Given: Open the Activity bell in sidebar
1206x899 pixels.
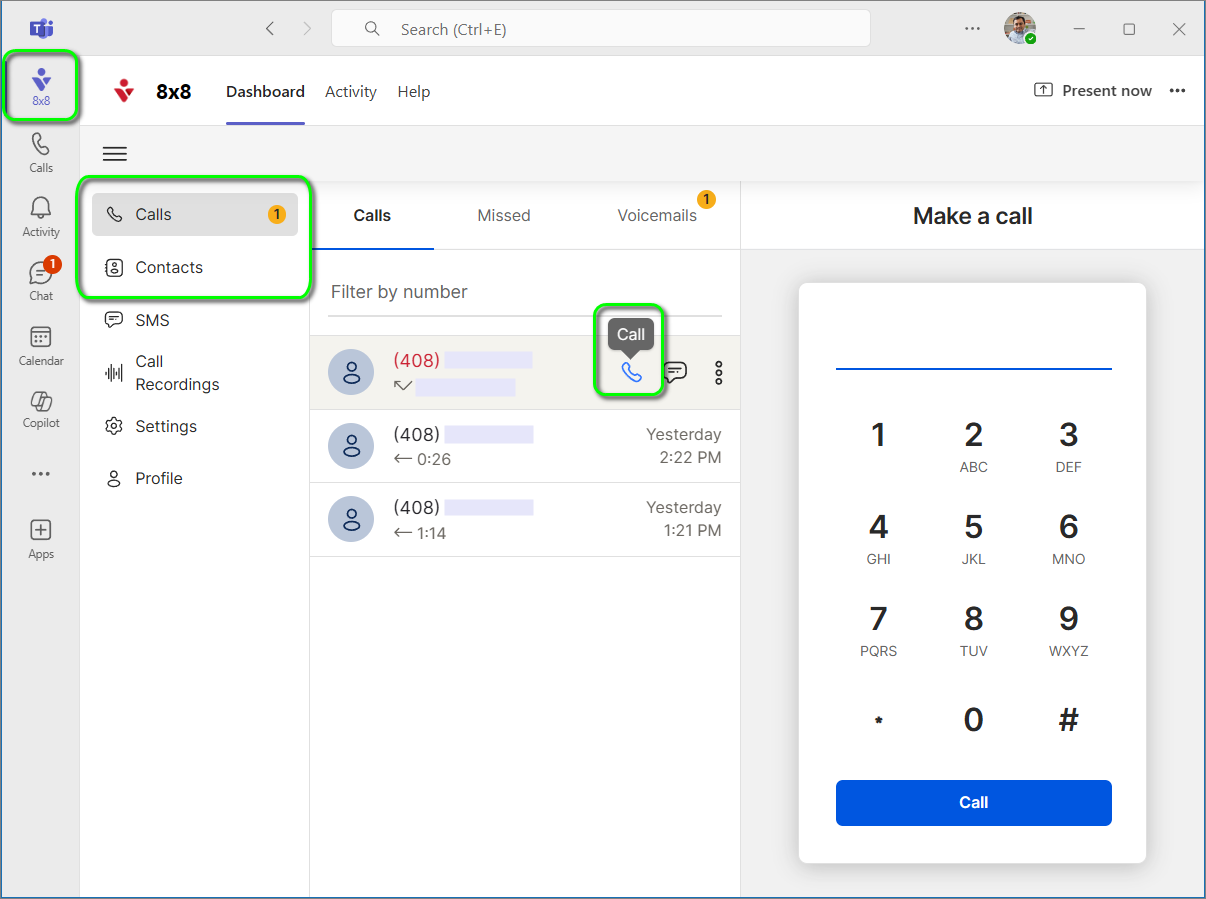Looking at the screenshot, I should click(x=41, y=217).
